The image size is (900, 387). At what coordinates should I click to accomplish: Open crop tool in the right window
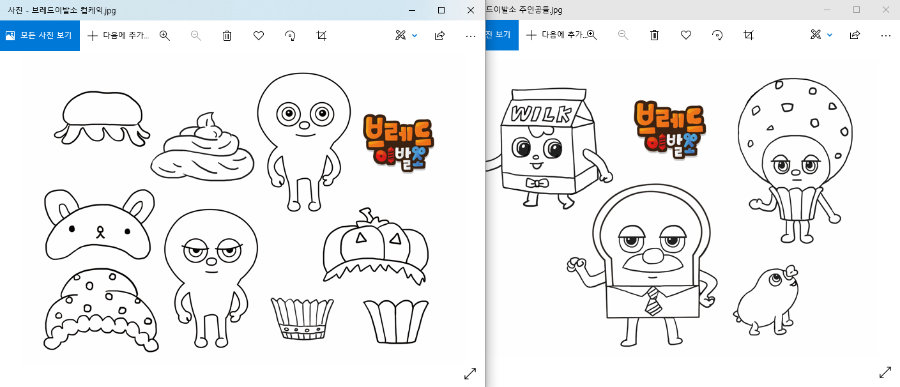tap(748, 35)
